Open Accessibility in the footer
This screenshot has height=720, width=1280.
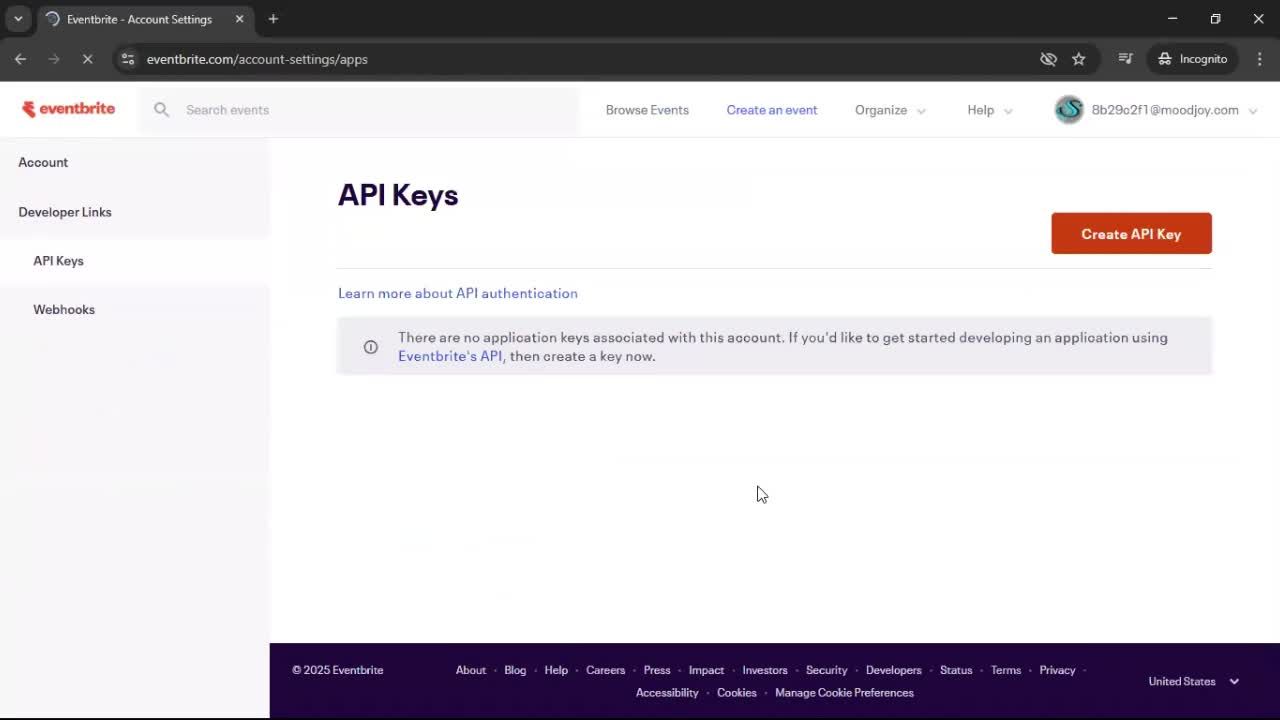coord(667,693)
